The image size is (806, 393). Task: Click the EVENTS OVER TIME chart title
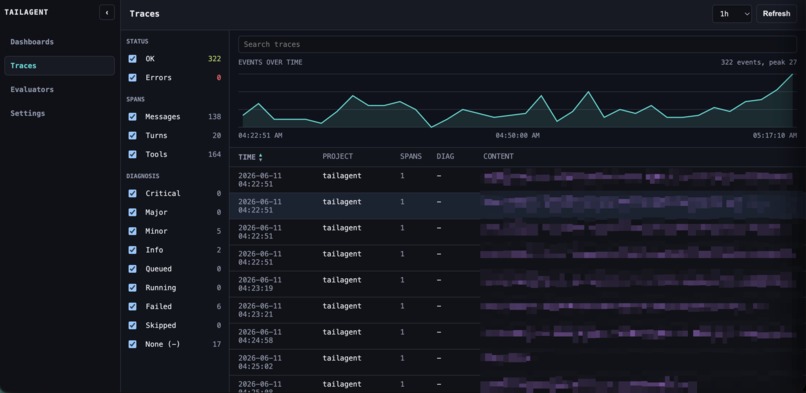(270, 62)
